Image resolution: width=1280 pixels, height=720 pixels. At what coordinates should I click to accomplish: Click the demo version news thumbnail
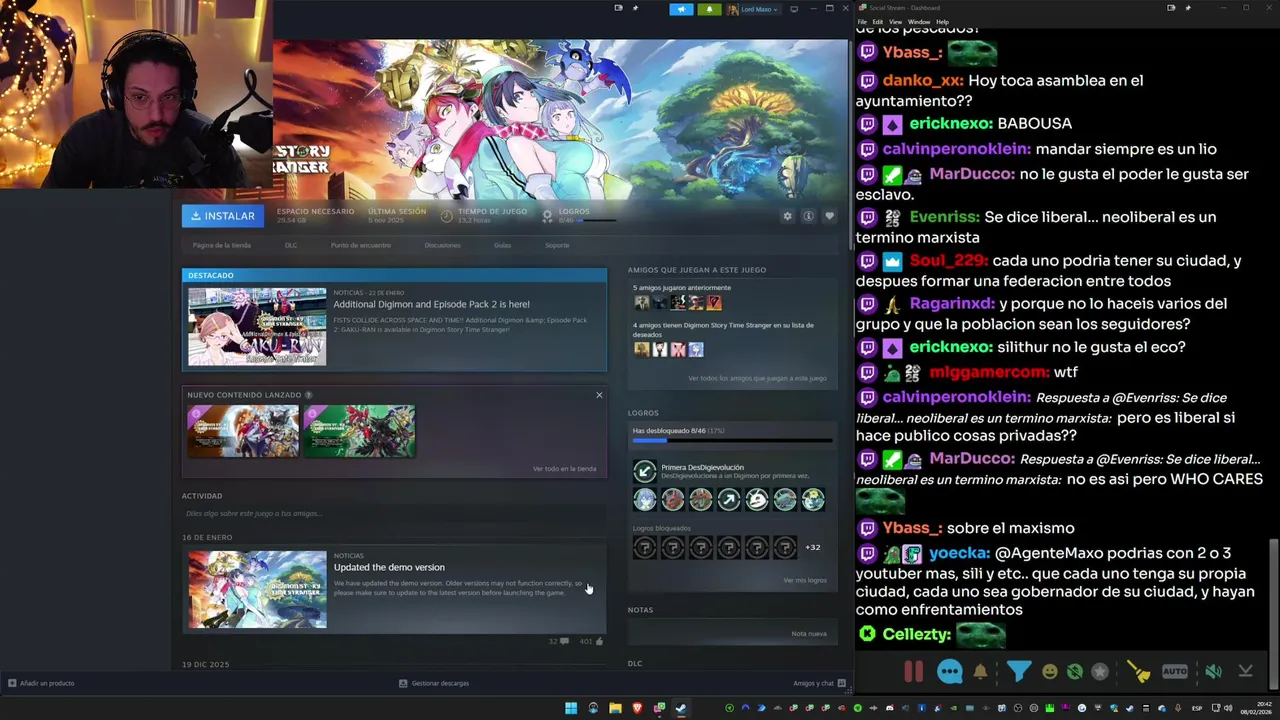click(257, 590)
